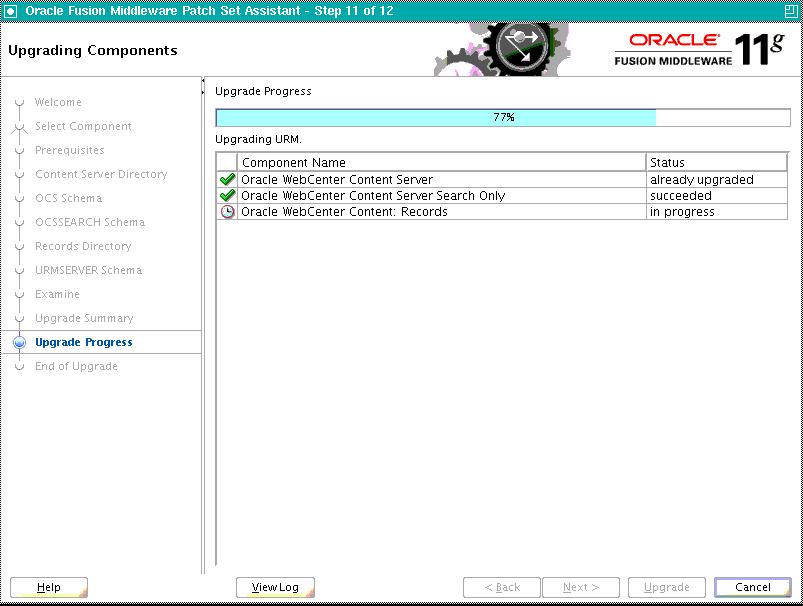Click the Component Name column header
803x606 pixels.
point(441,162)
